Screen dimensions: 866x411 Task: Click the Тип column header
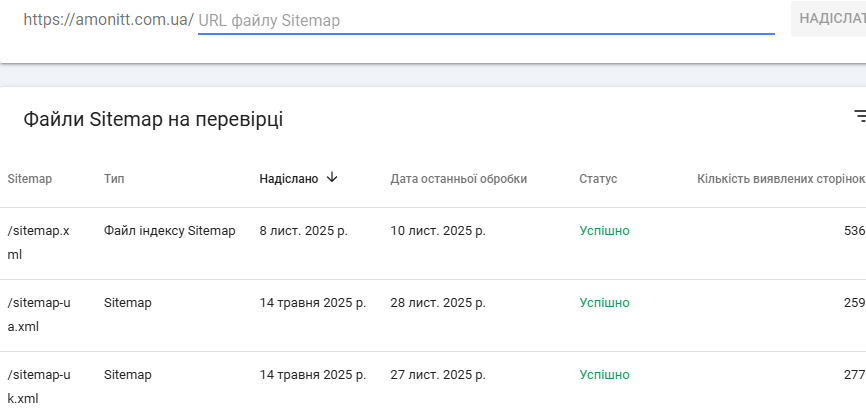pos(114,179)
